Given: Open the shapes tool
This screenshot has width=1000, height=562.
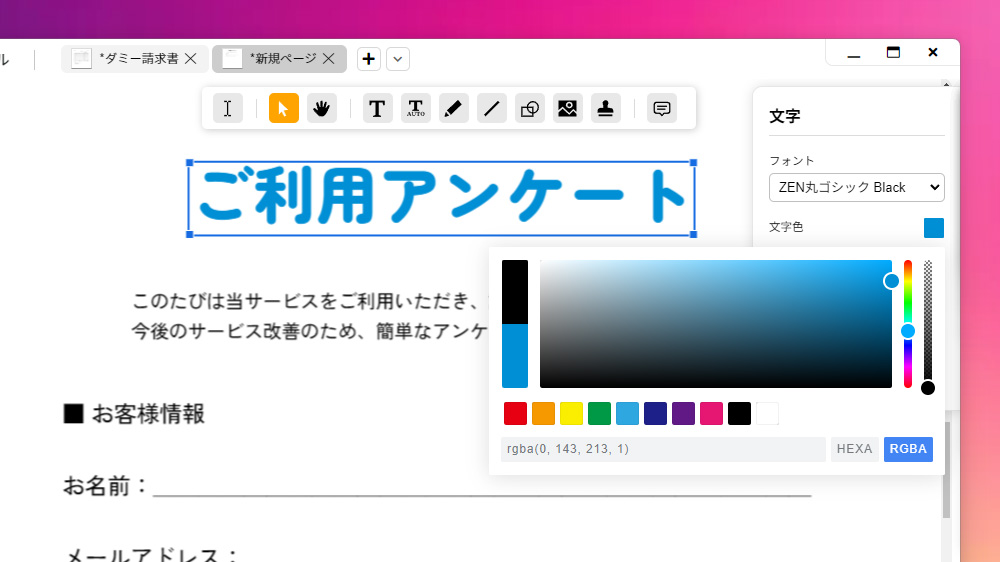Looking at the screenshot, I should 530,108.
